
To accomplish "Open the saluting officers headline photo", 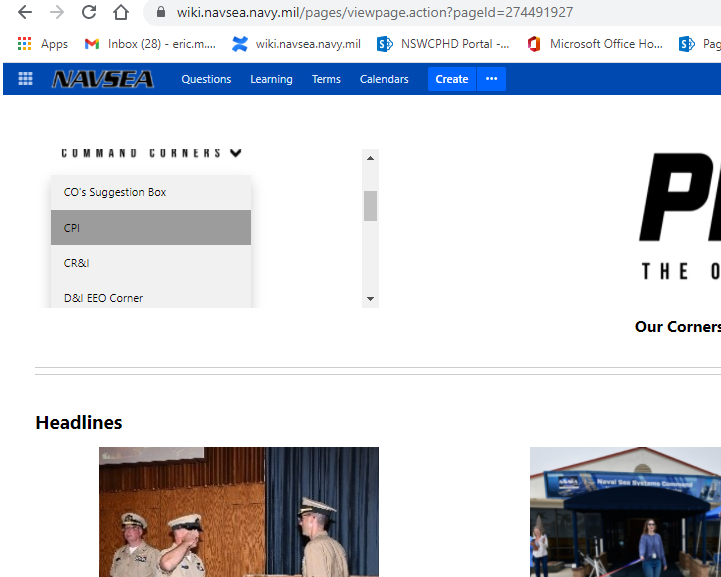I will pyautogui.click(x=239, y=512).
